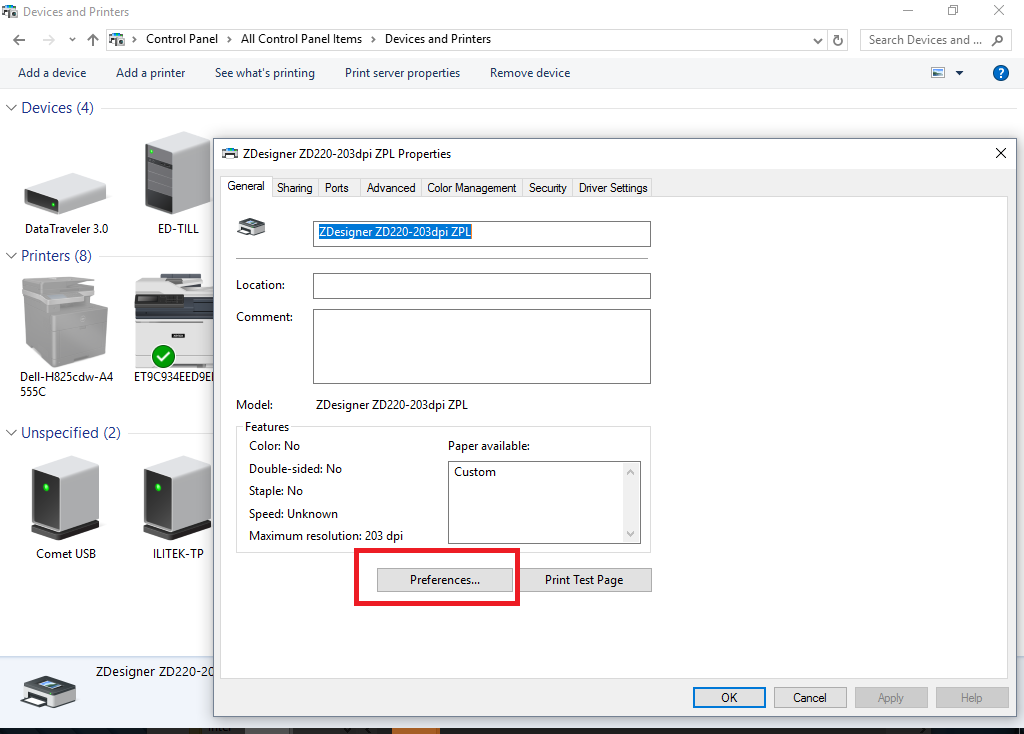Open the Ports tab
This screenshot has height=734, width=1024.
[337, 188]
